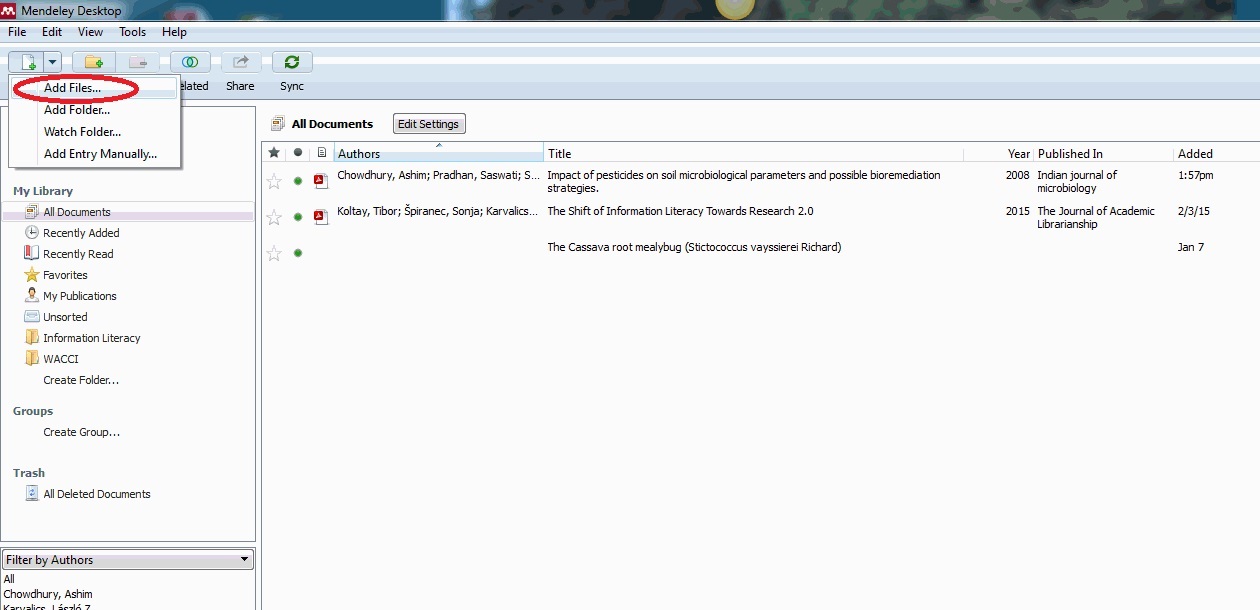Toggle the favorite star on the Chowdhury paper
Image resolution: width=1260 pixels, height=610 pixels.
point(274,180)
